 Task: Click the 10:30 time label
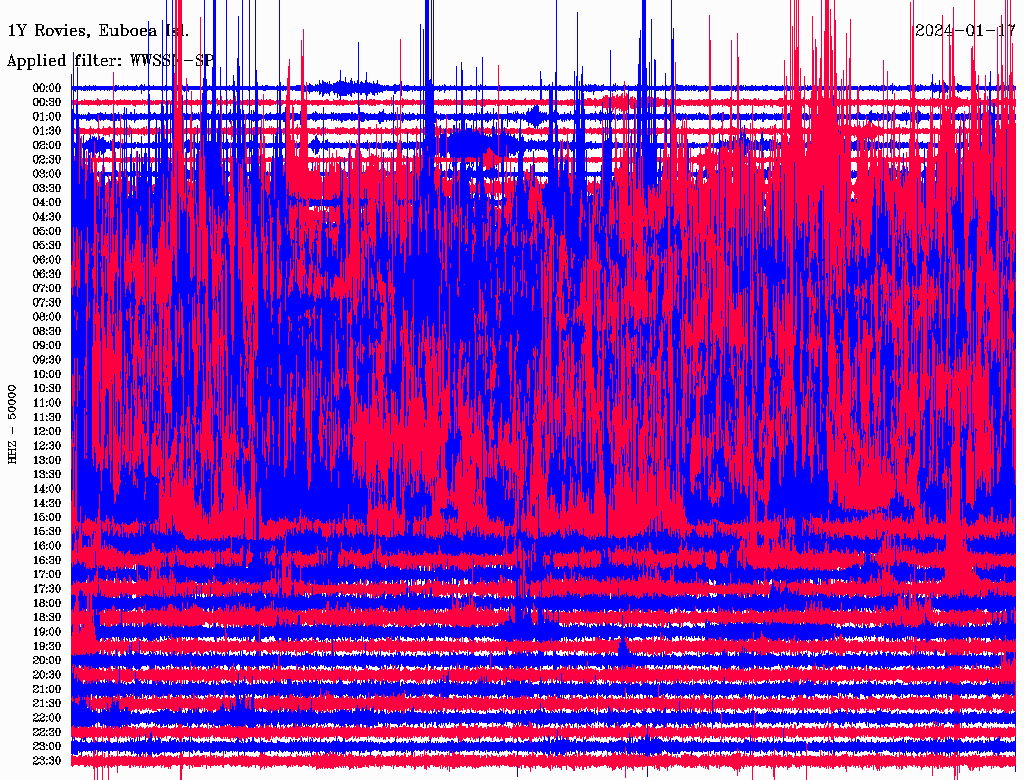coord(47,389)
